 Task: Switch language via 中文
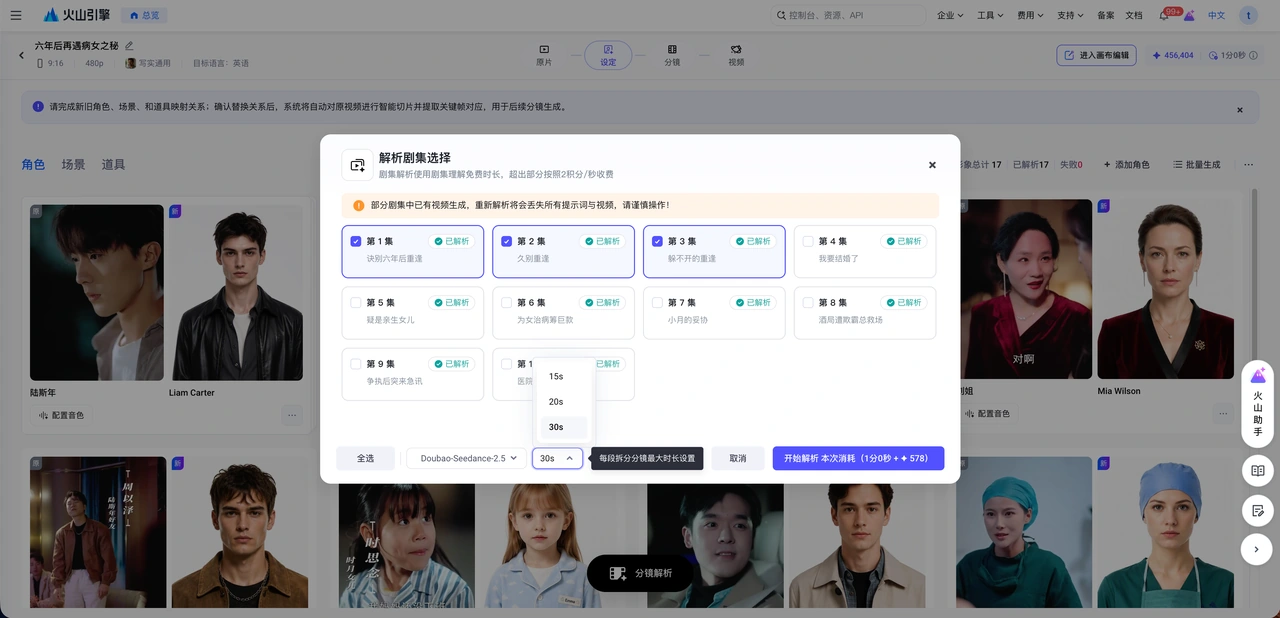pos(1216,15)
